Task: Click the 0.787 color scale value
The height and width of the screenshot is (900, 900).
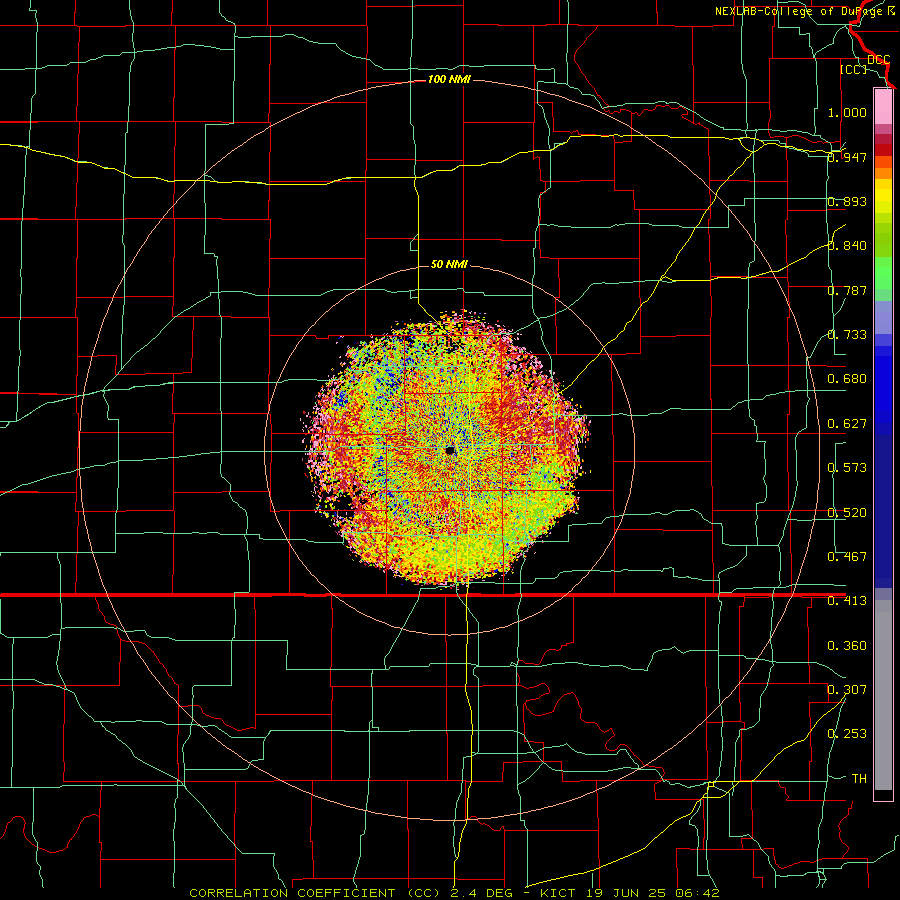Action: (847, 290)
